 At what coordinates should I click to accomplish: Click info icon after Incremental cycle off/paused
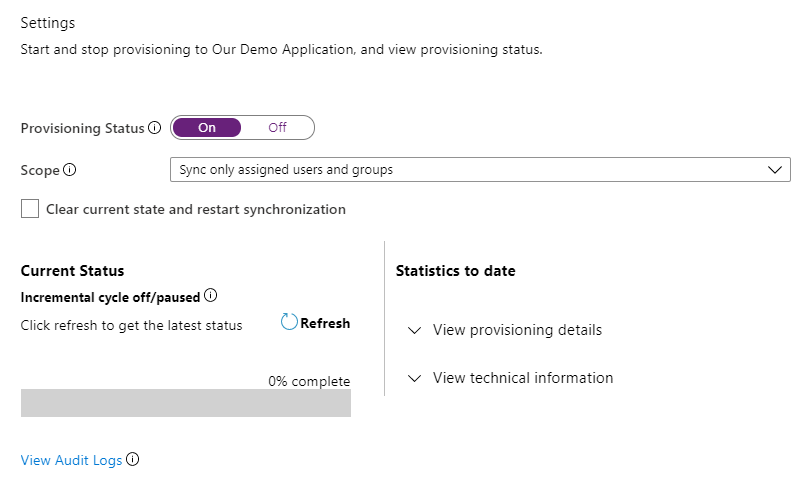(x=211, y=296)
